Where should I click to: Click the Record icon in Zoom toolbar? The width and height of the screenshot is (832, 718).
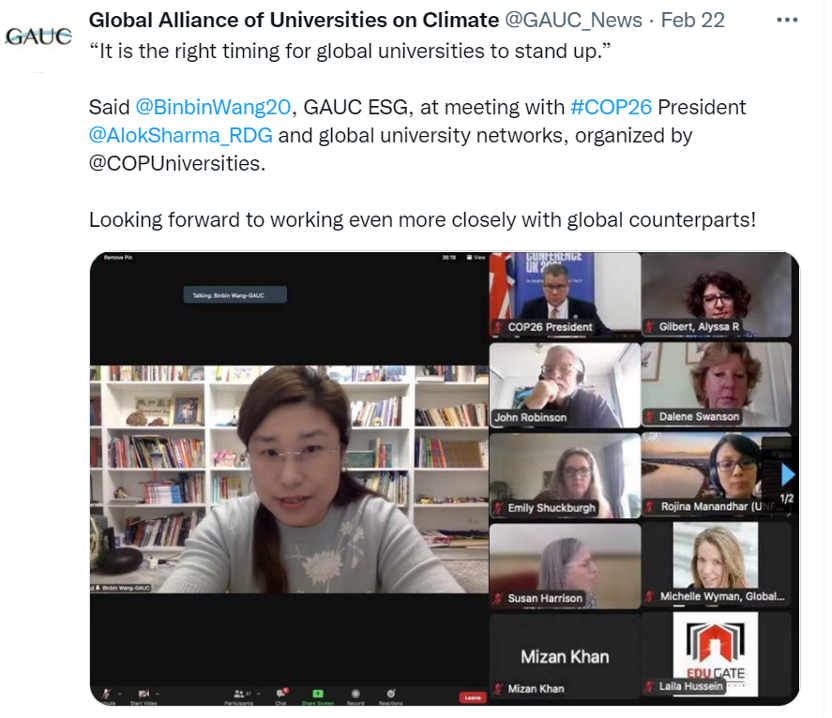(x=356, y=693)
